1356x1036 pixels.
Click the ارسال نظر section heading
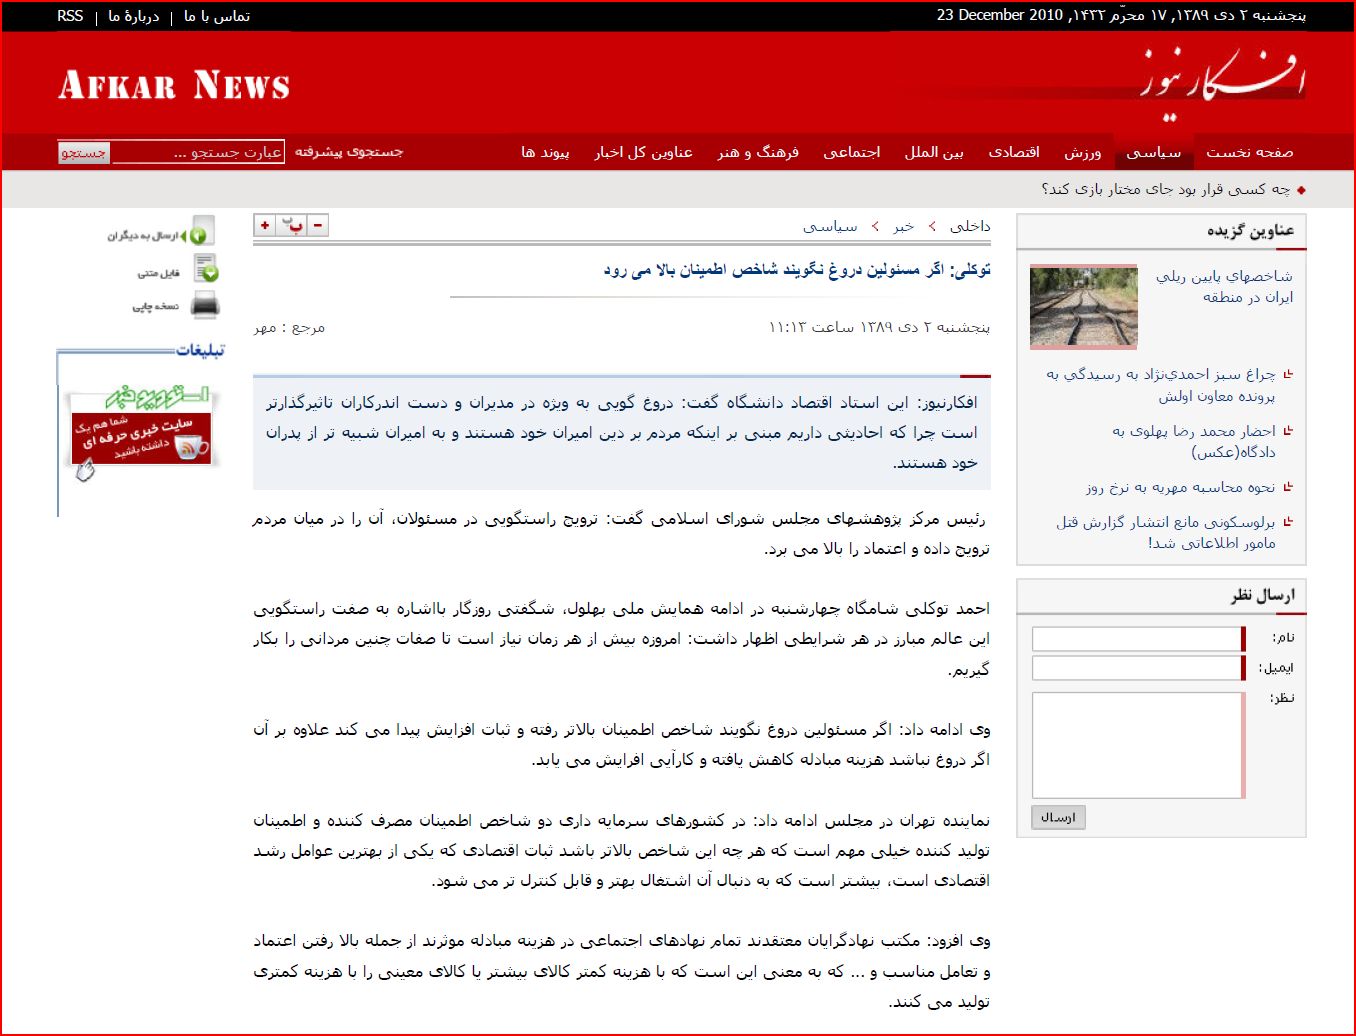pyautogui.click(x=1262, y=596)
